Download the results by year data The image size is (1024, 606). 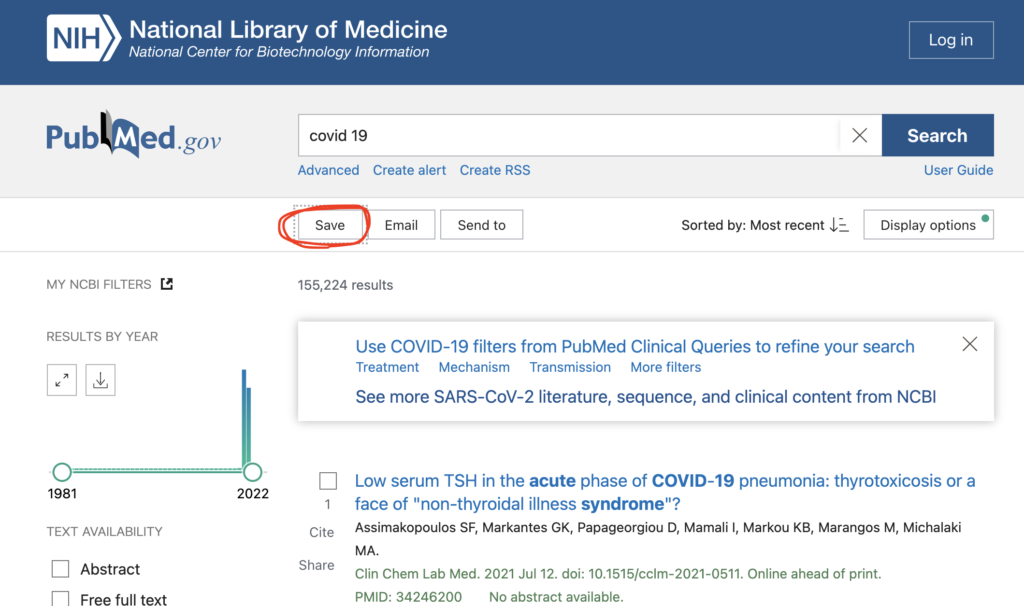[101, 380]
